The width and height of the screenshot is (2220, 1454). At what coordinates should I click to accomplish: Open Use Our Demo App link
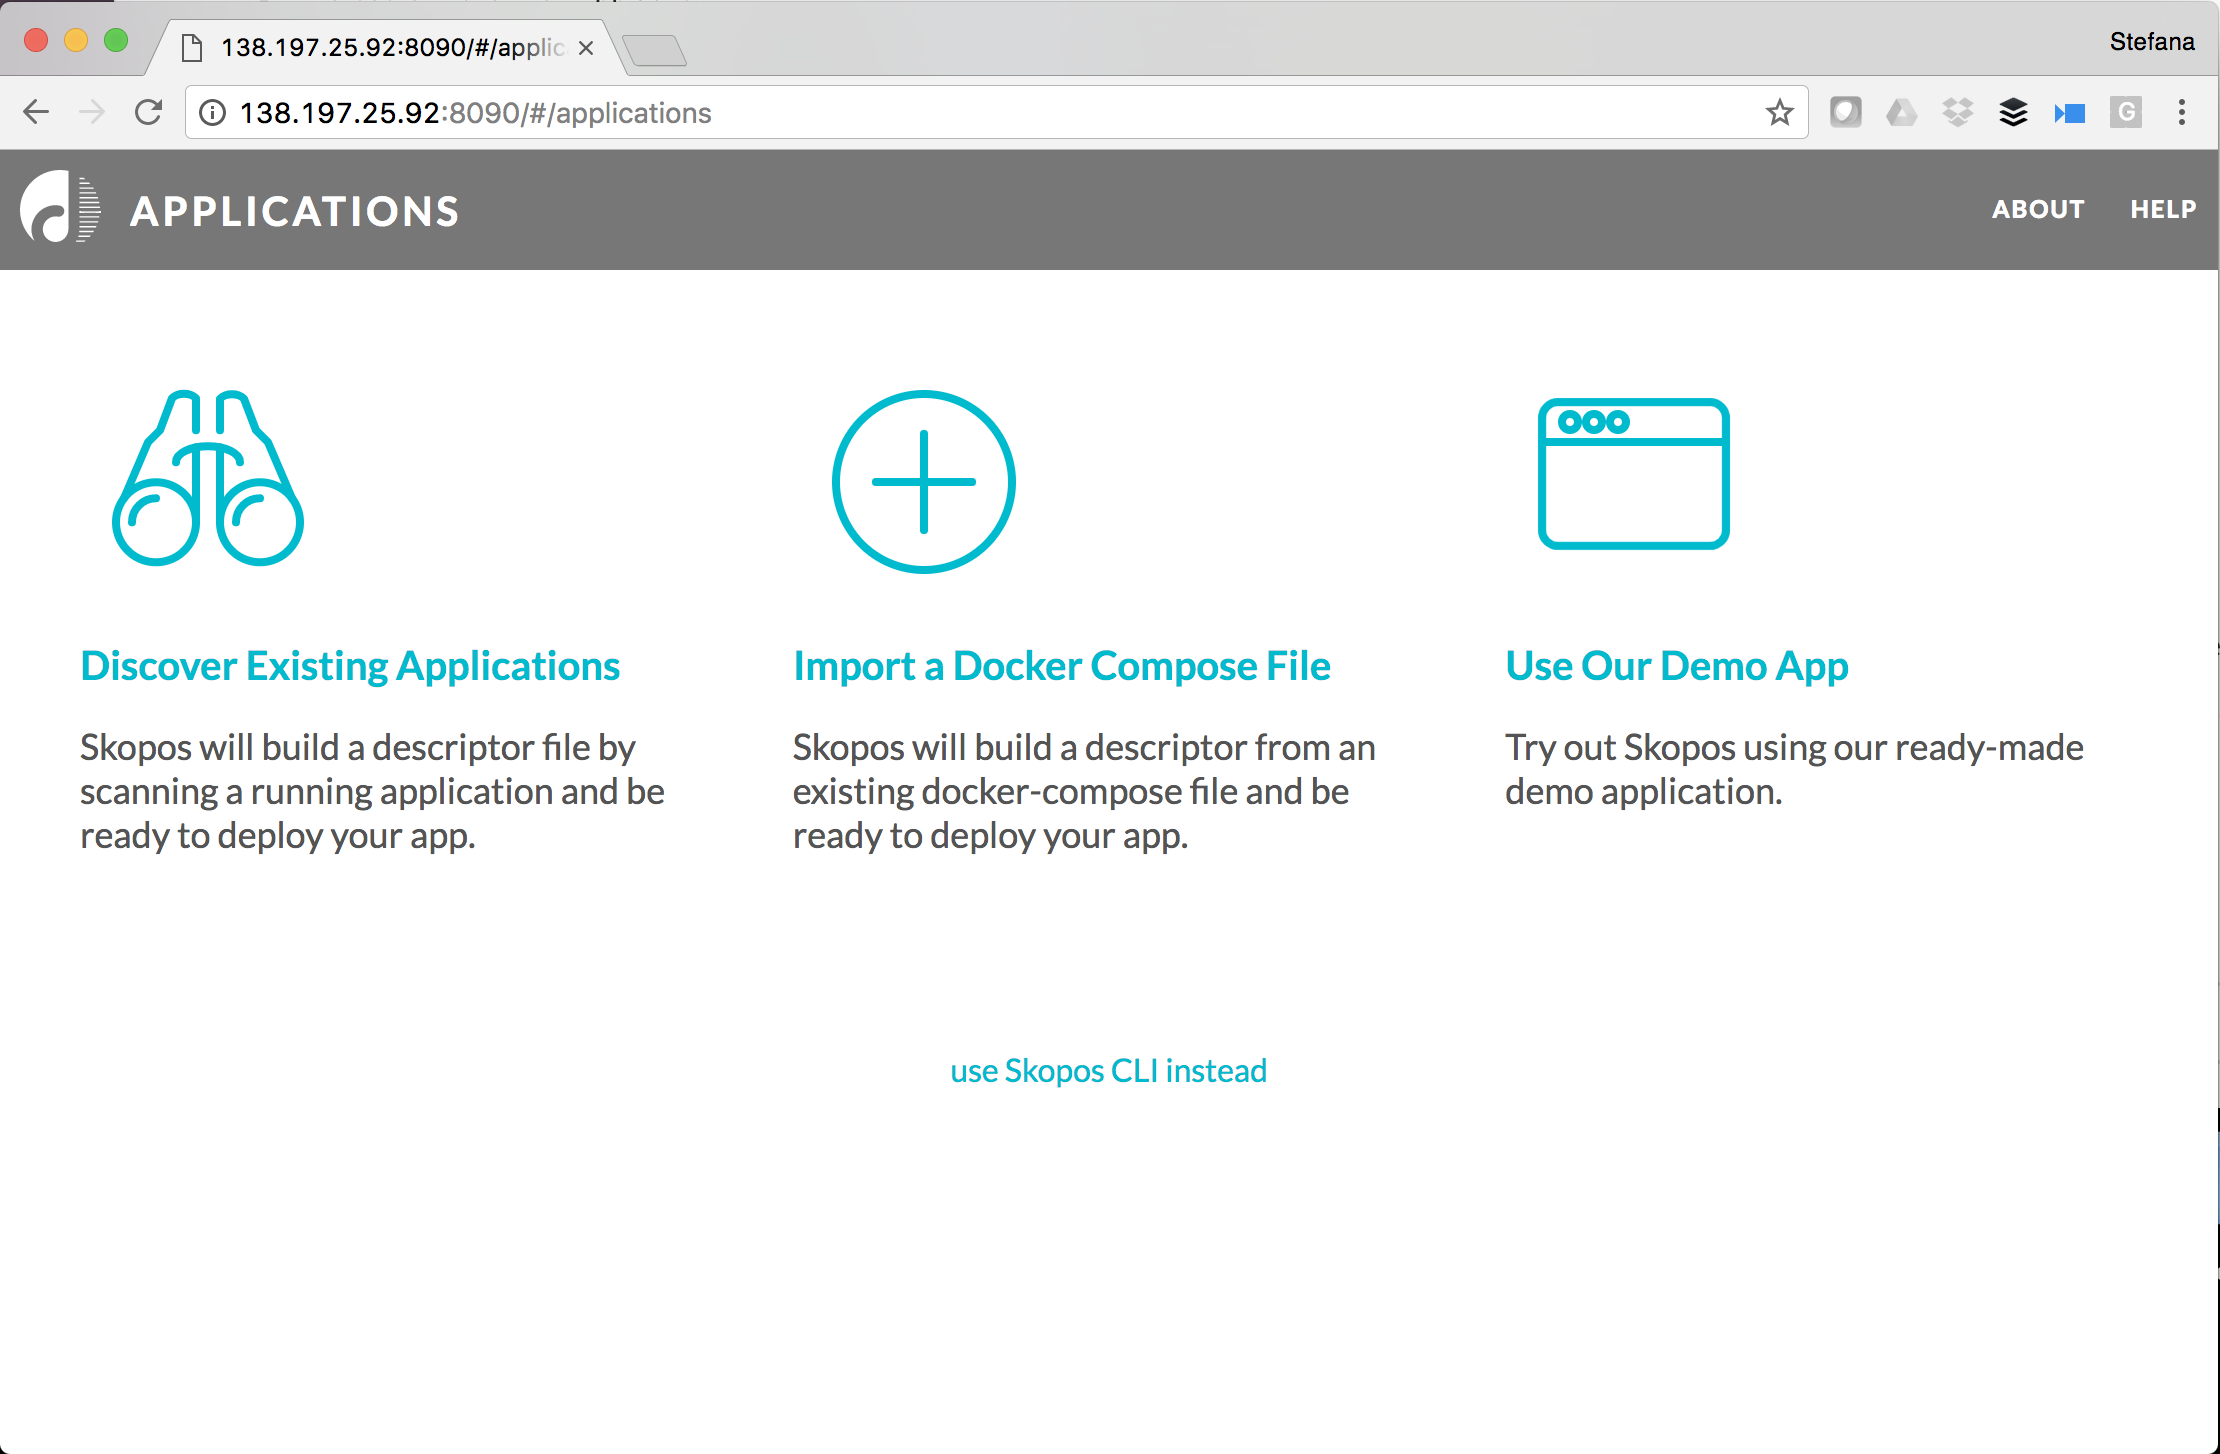[1677, 666]
